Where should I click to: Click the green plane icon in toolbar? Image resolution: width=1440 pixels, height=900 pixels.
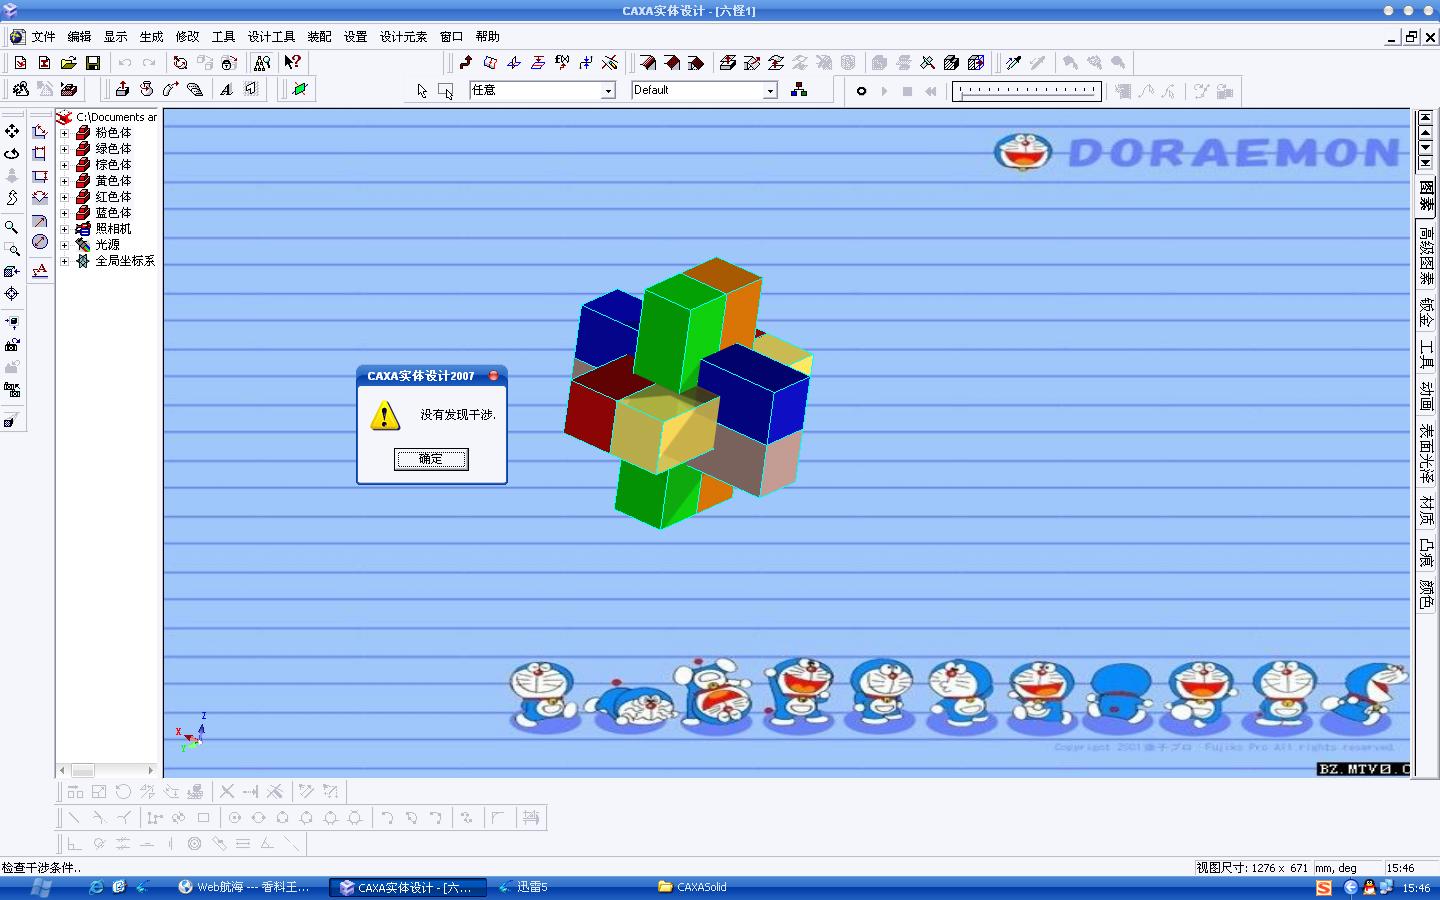pos(299,90)
